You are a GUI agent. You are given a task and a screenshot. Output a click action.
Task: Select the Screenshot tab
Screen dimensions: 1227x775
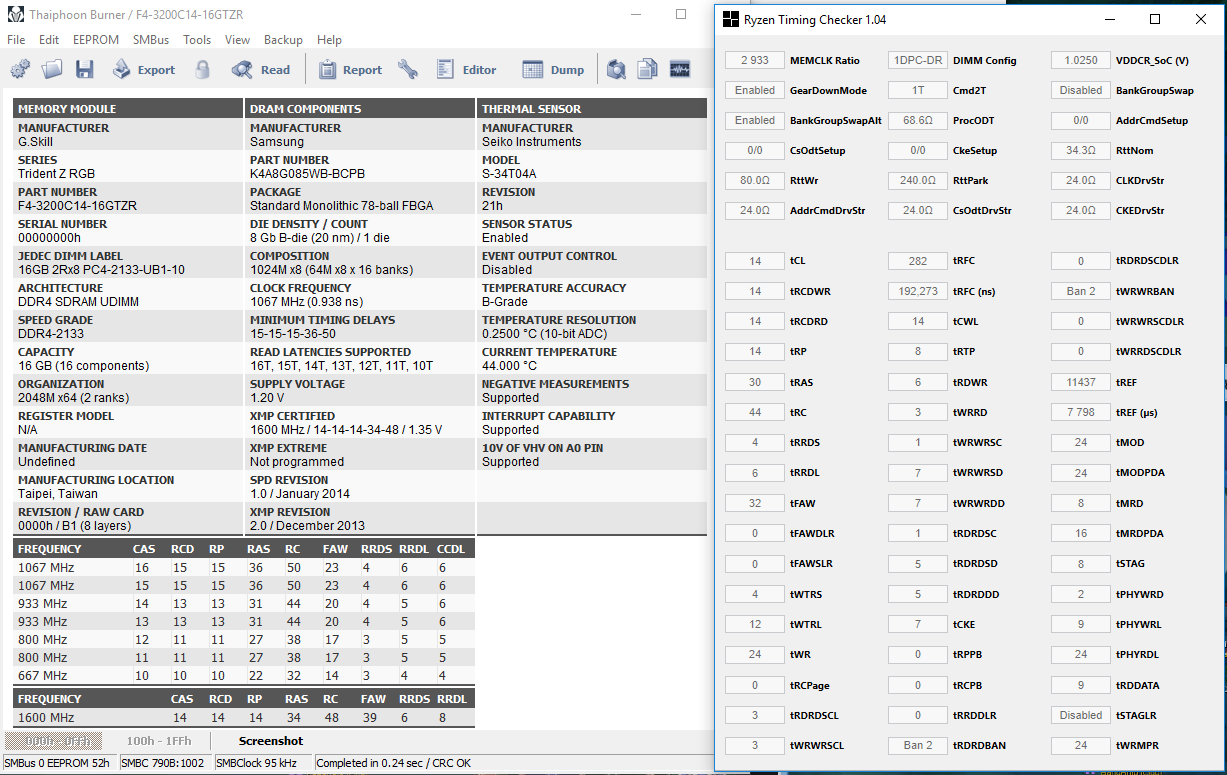coord(271,741)
